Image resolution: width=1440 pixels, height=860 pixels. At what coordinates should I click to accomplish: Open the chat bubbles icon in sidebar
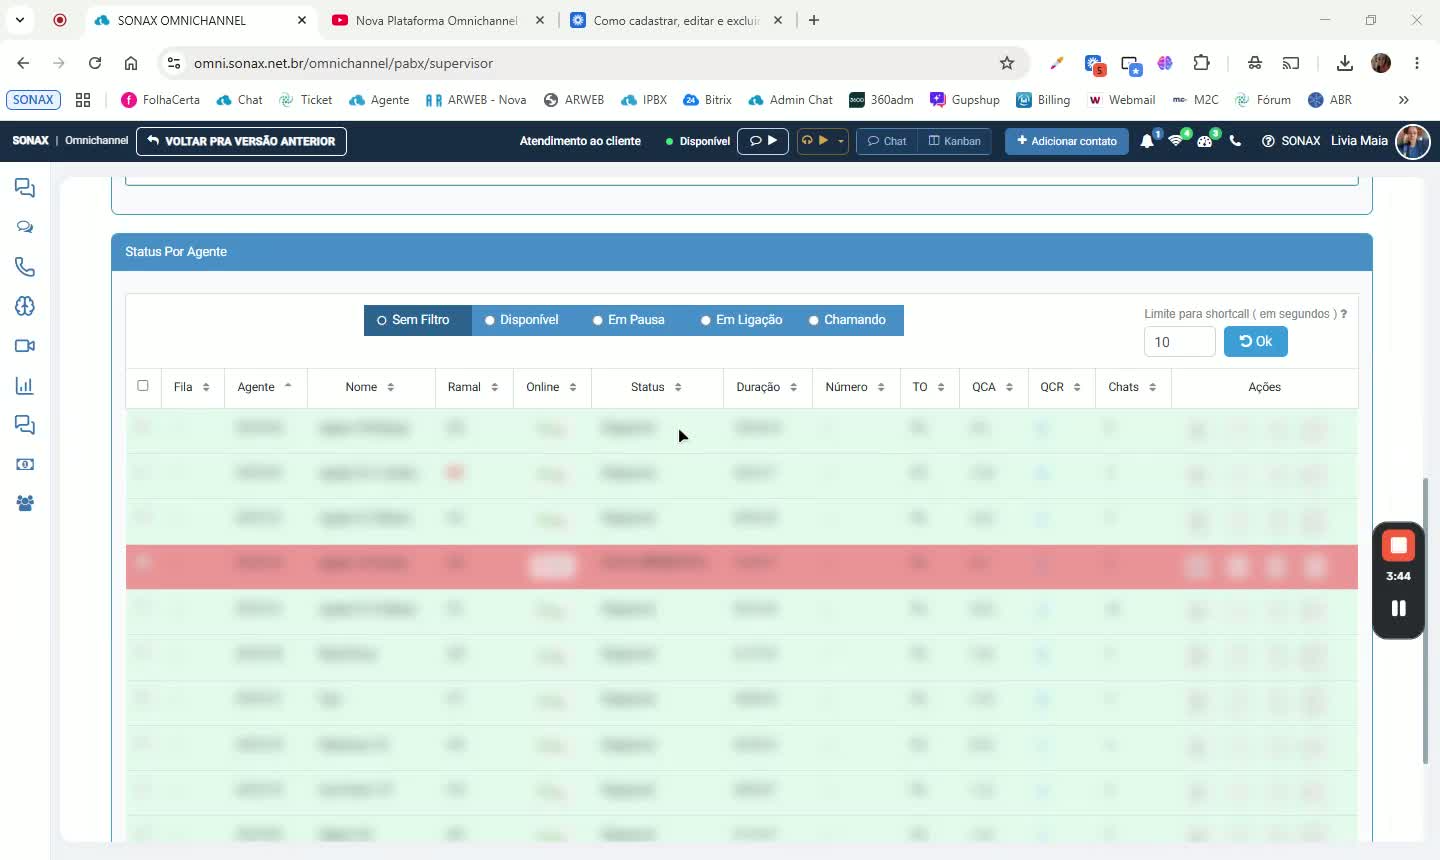25,227
